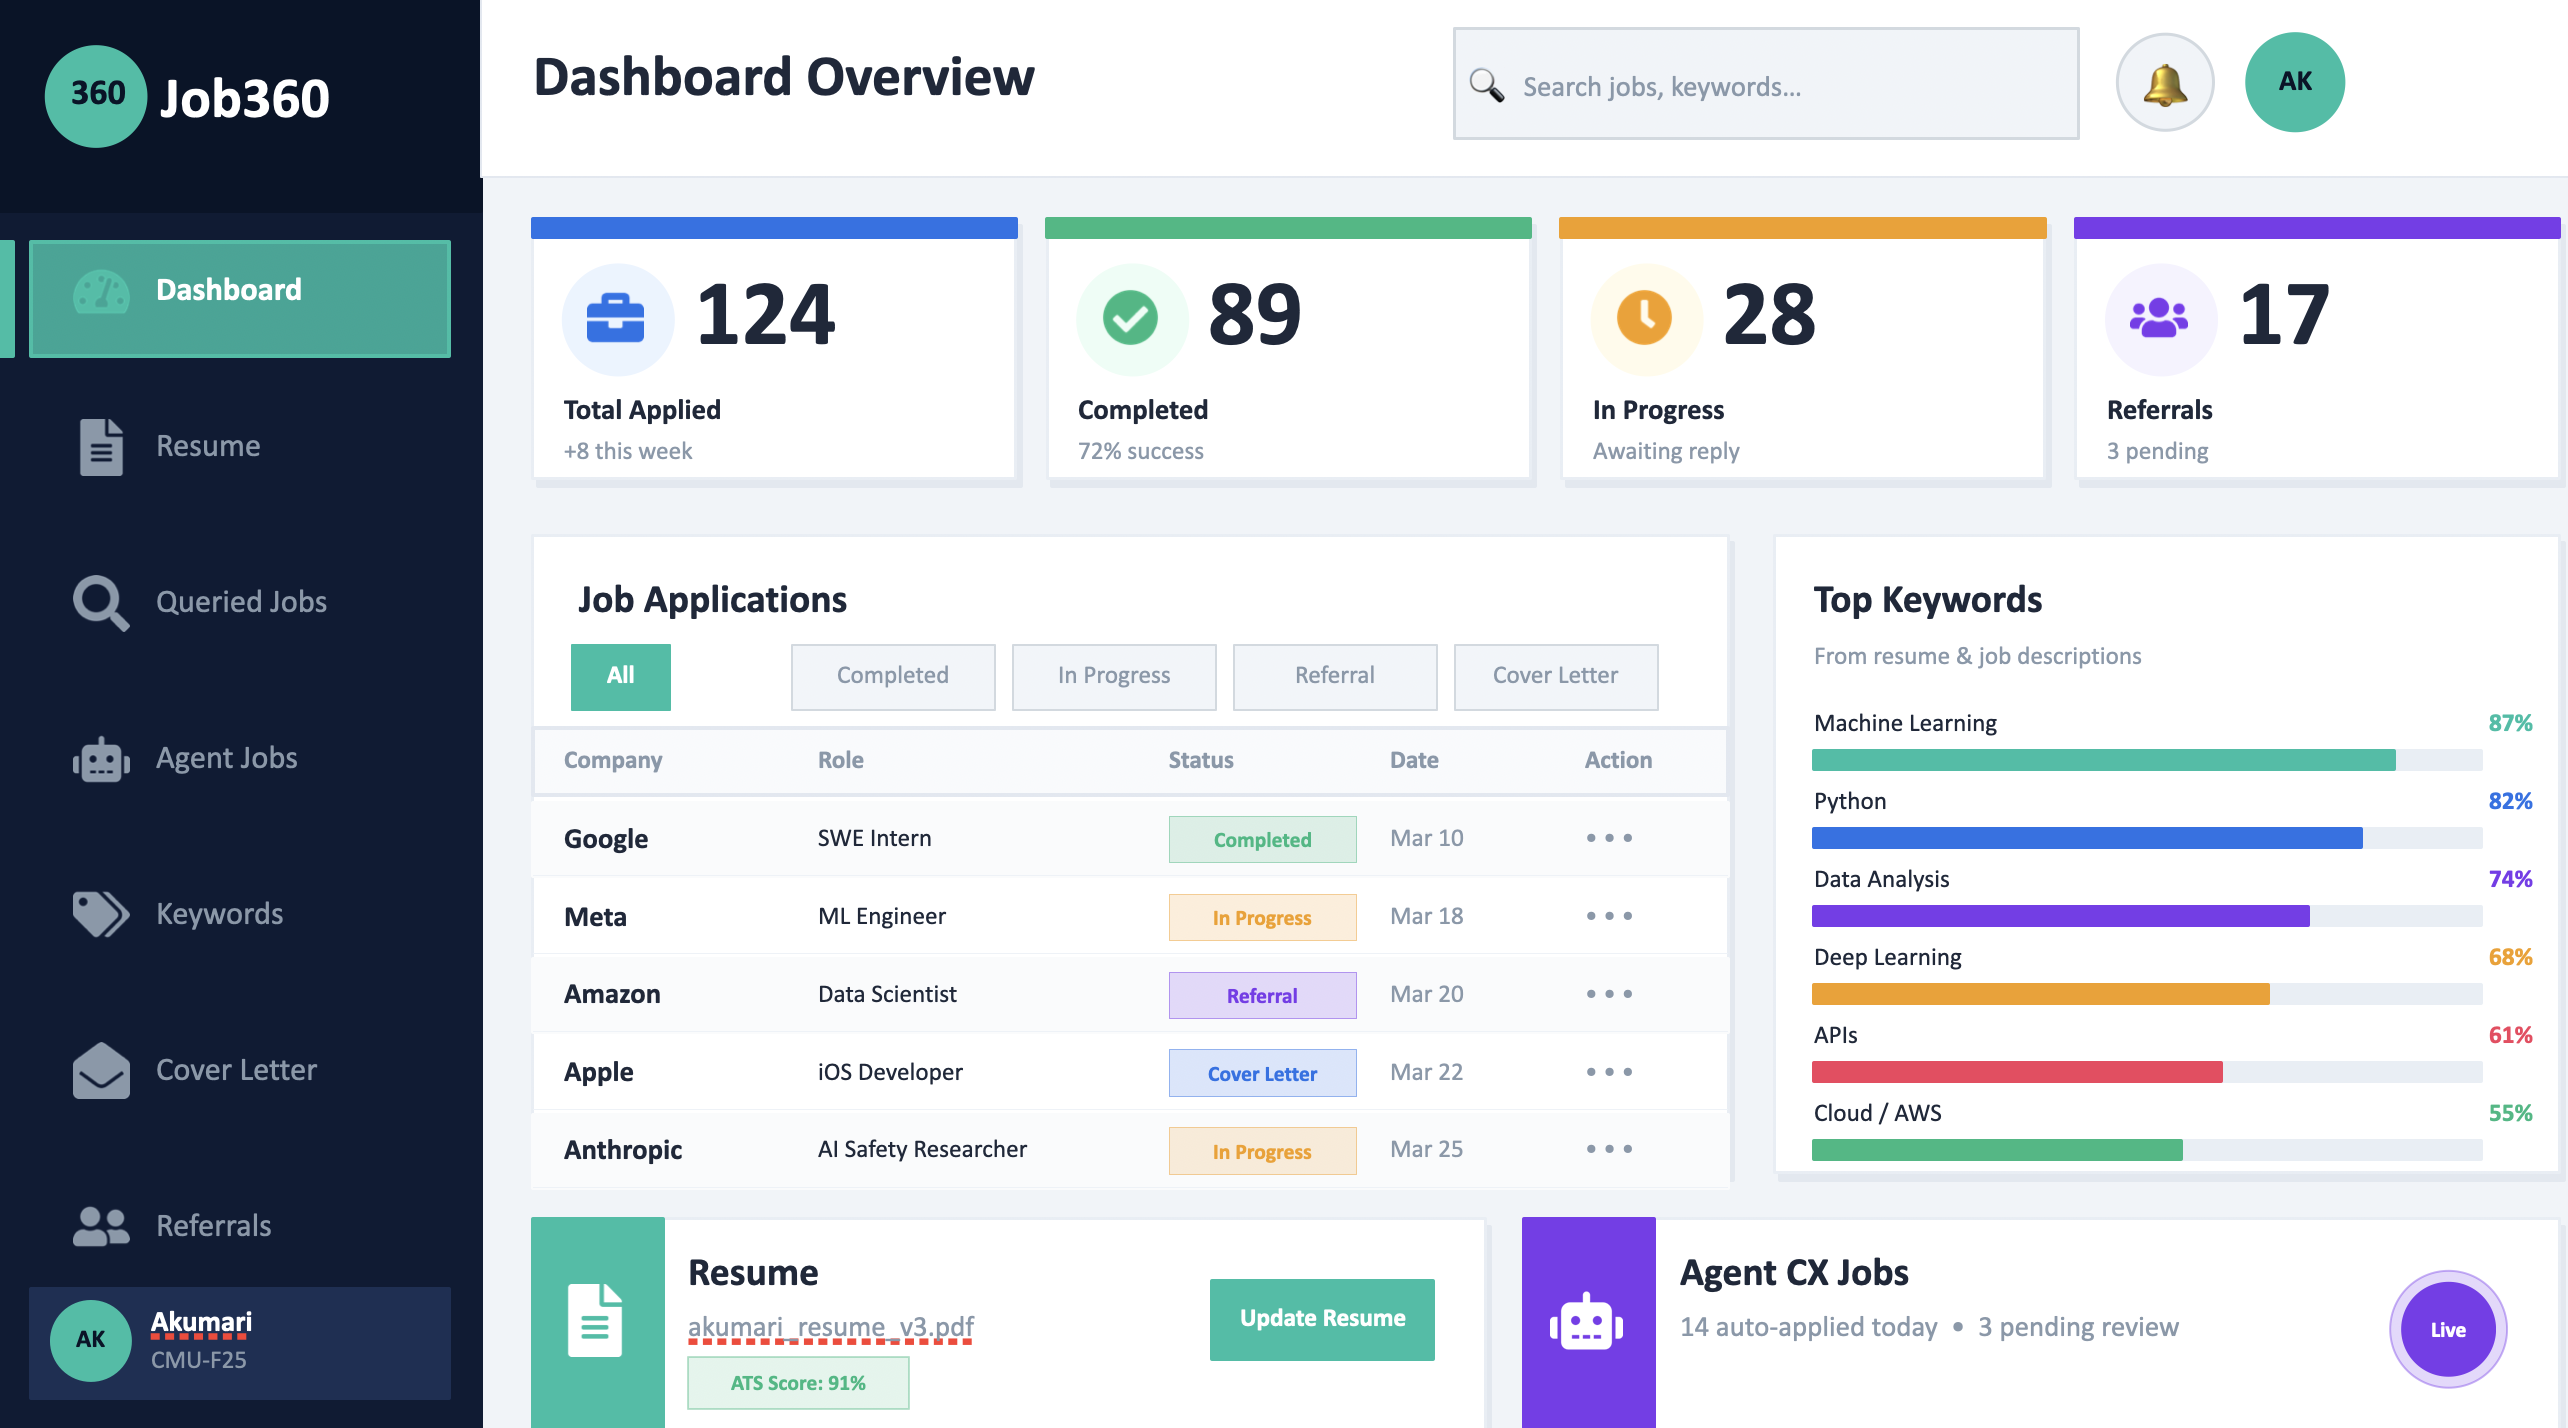The width and height of the screenshot is (2568, 1428).
Task: Switch to the Completed filter tab
Action: tap(892, 676)
